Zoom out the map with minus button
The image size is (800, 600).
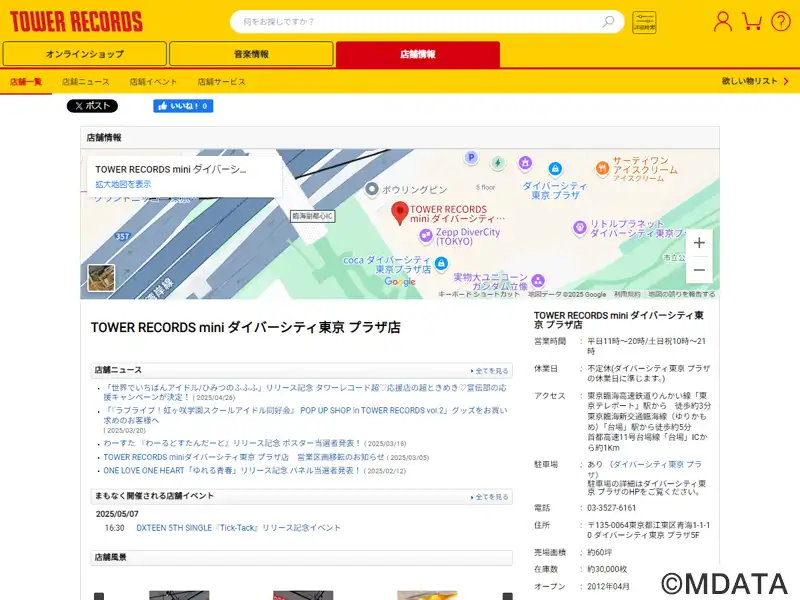699,269
